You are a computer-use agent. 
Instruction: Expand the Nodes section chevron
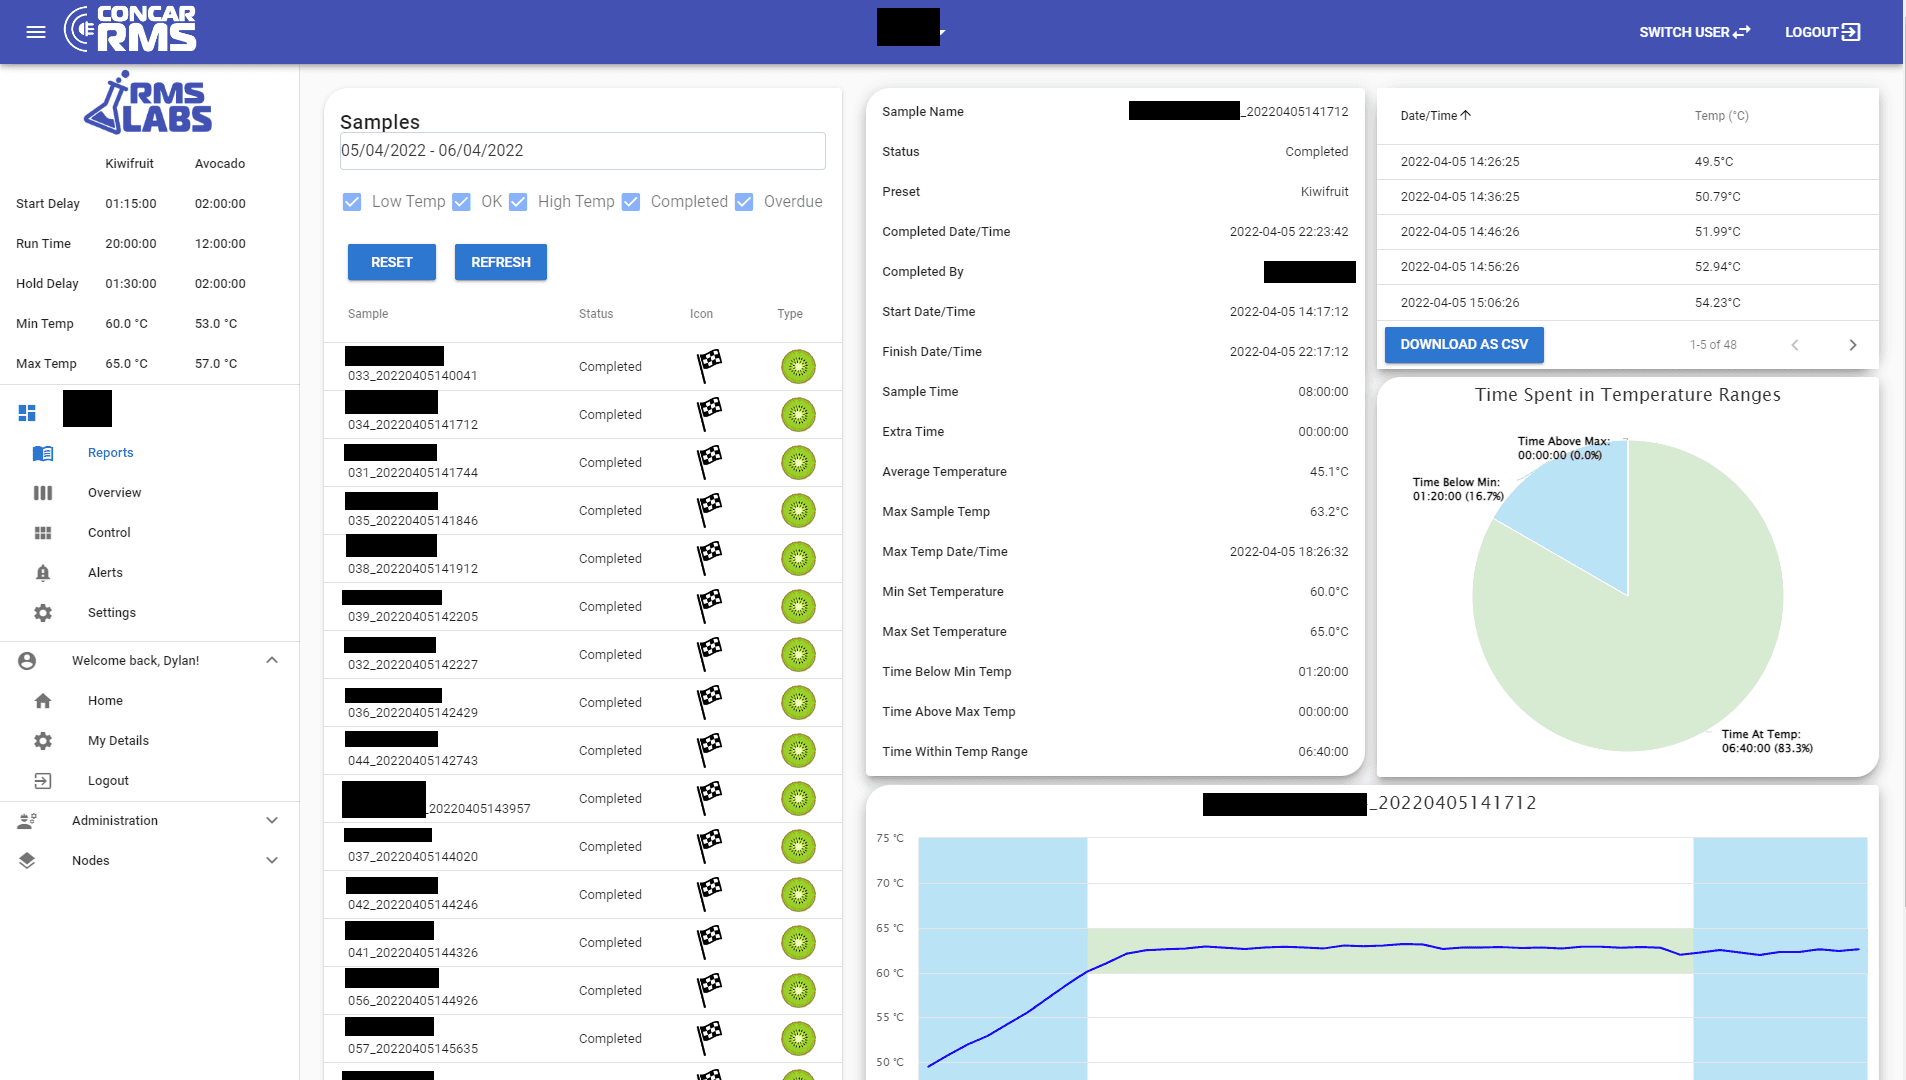(x=272, y=861)
